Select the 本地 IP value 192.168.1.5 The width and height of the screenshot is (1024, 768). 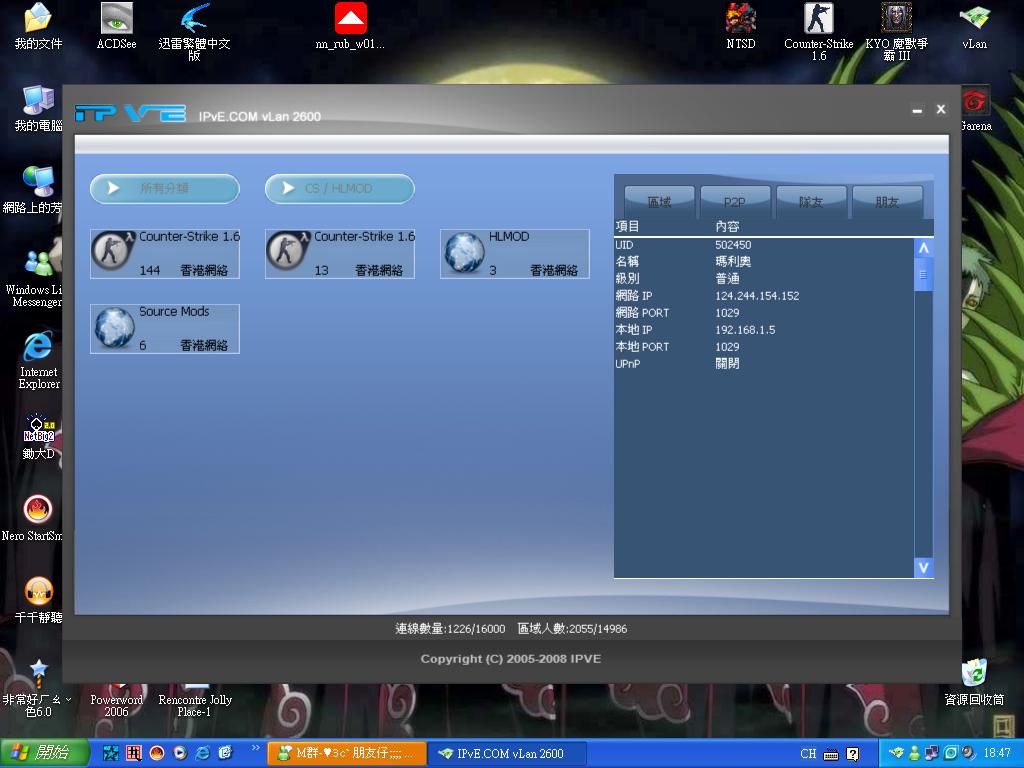click(x=745, y=330)
